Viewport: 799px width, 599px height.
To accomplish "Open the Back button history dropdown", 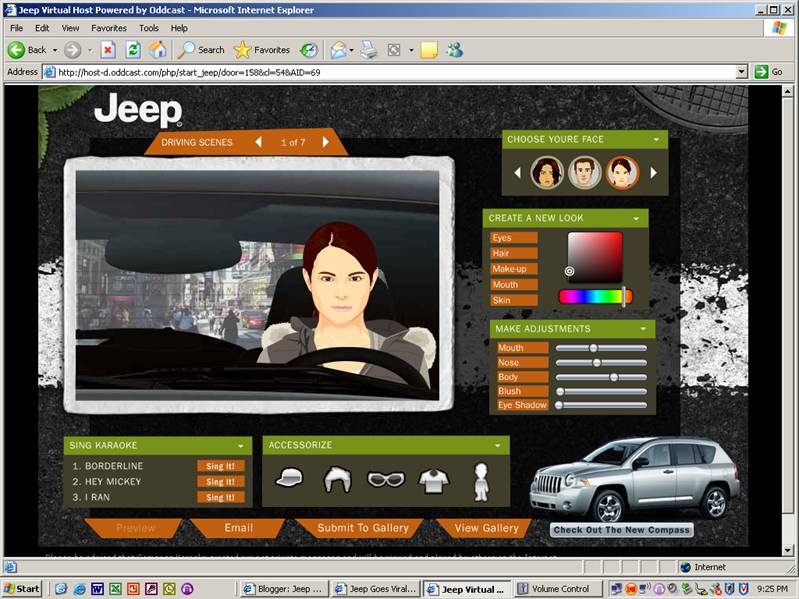I will point(55,50).
